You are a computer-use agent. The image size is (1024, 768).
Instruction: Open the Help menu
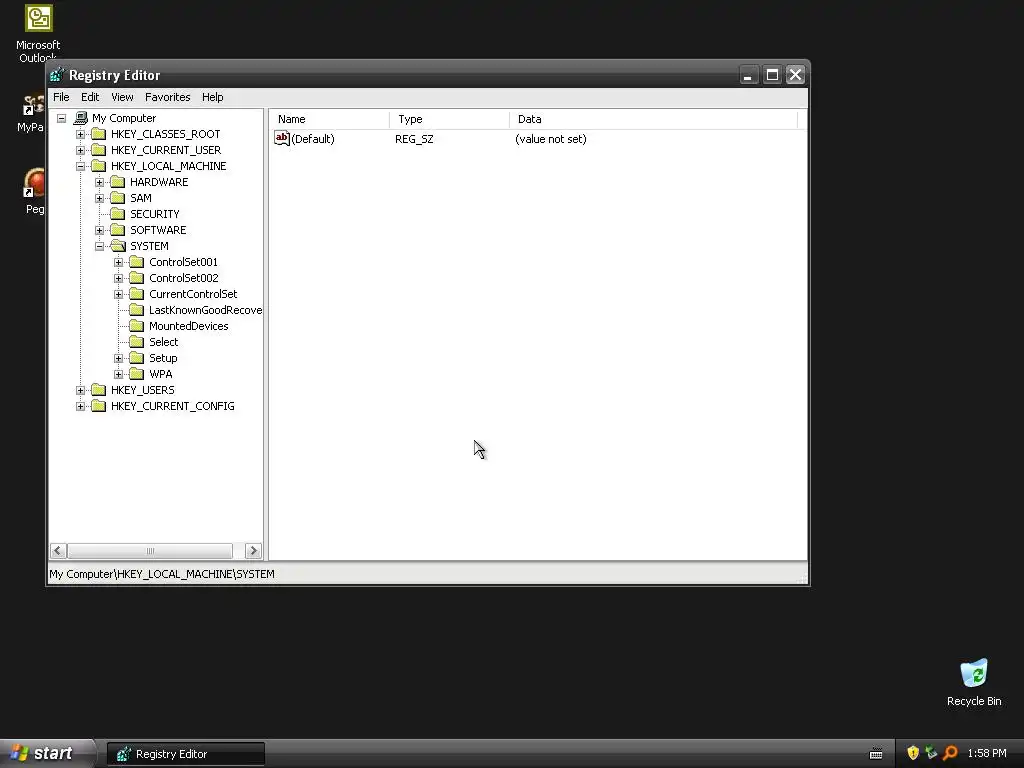tap(212, 97)
